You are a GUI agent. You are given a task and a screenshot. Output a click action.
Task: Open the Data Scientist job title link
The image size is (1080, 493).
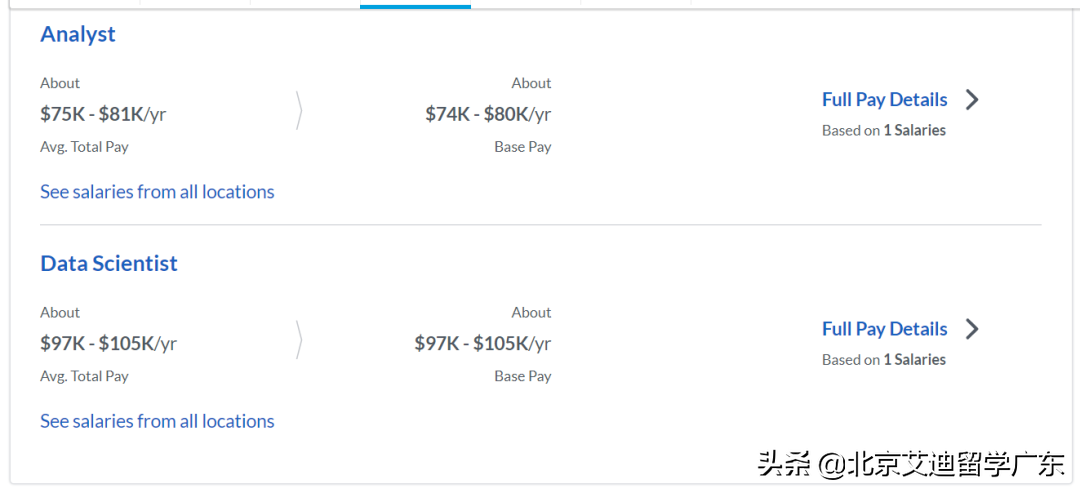109,263
